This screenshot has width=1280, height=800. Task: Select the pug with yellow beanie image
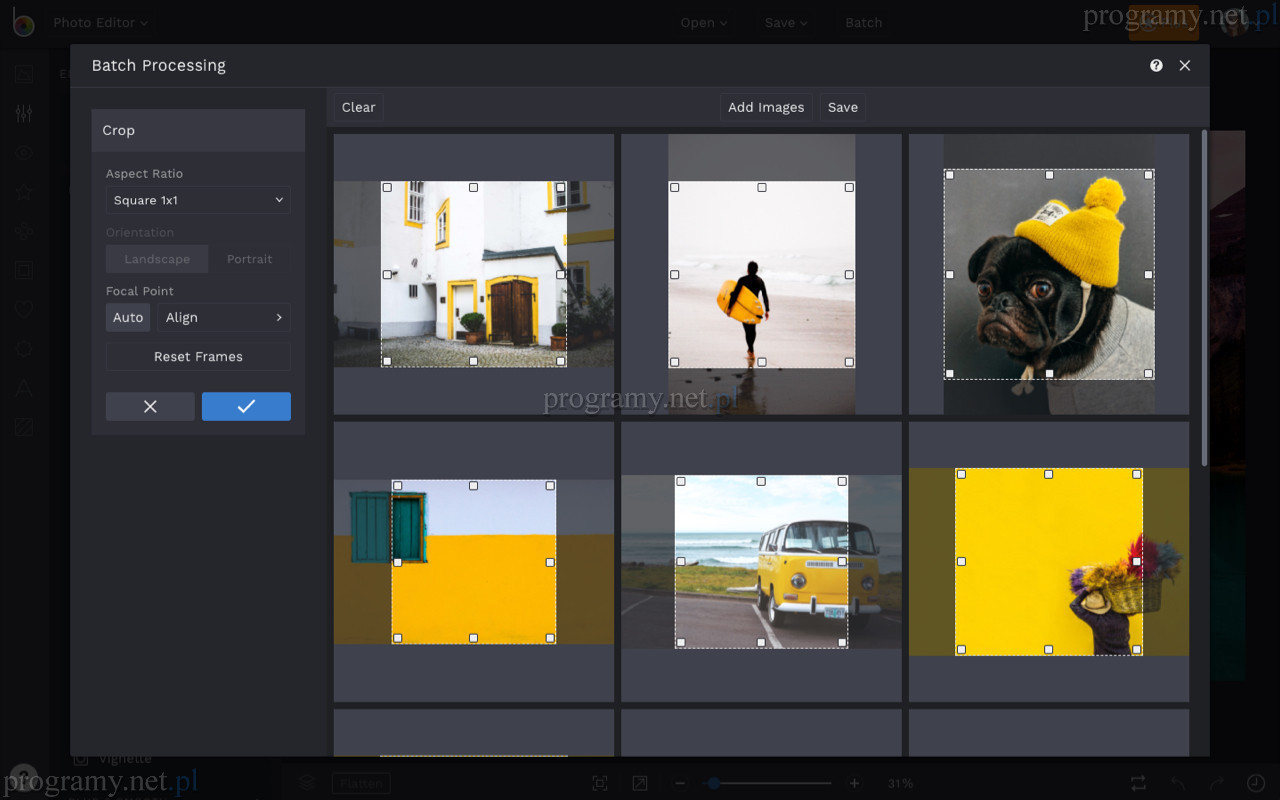(1048, 274)
